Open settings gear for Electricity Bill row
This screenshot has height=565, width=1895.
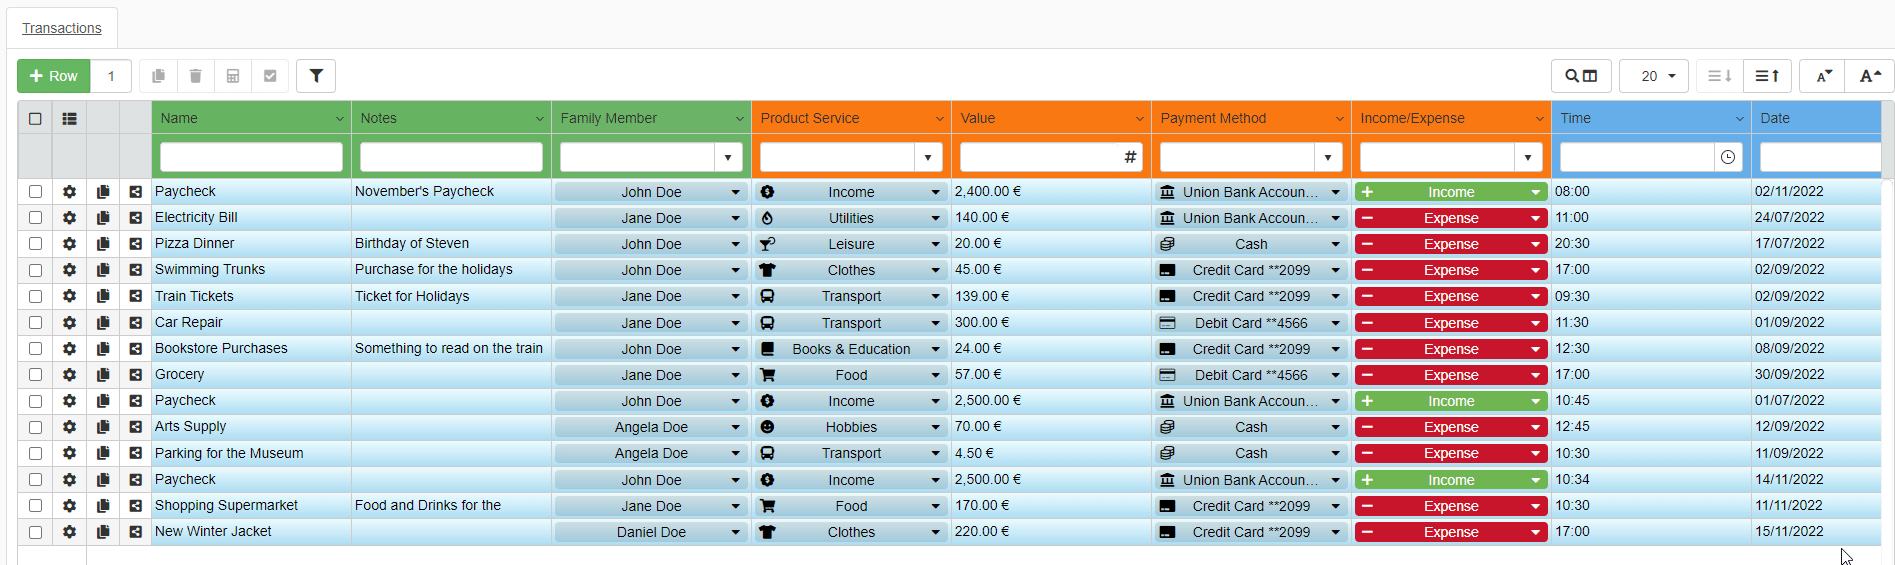[69, 218]
